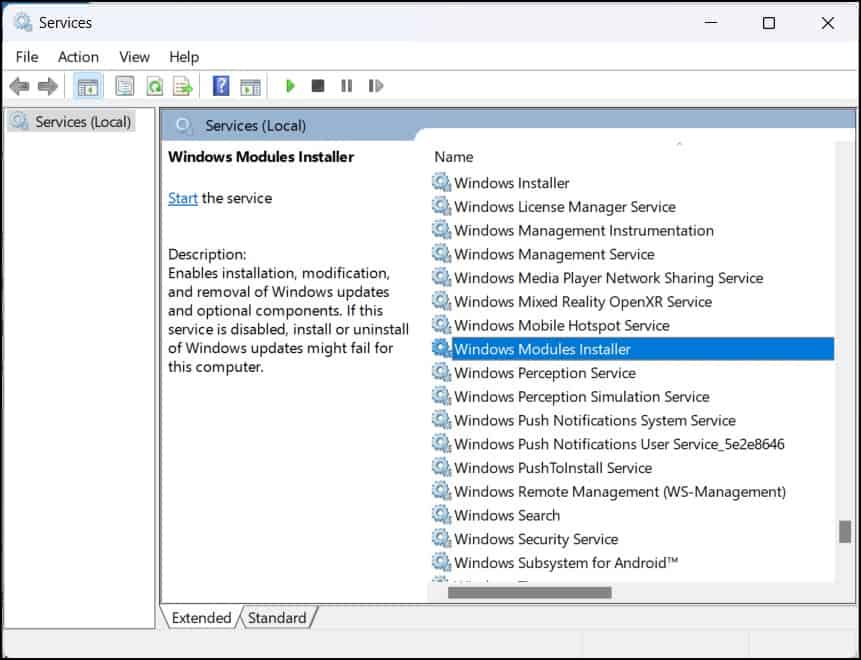Click gear icon beside Windows License Manager Service
Viewport: 861px width, 660px height.
point(441,206)
